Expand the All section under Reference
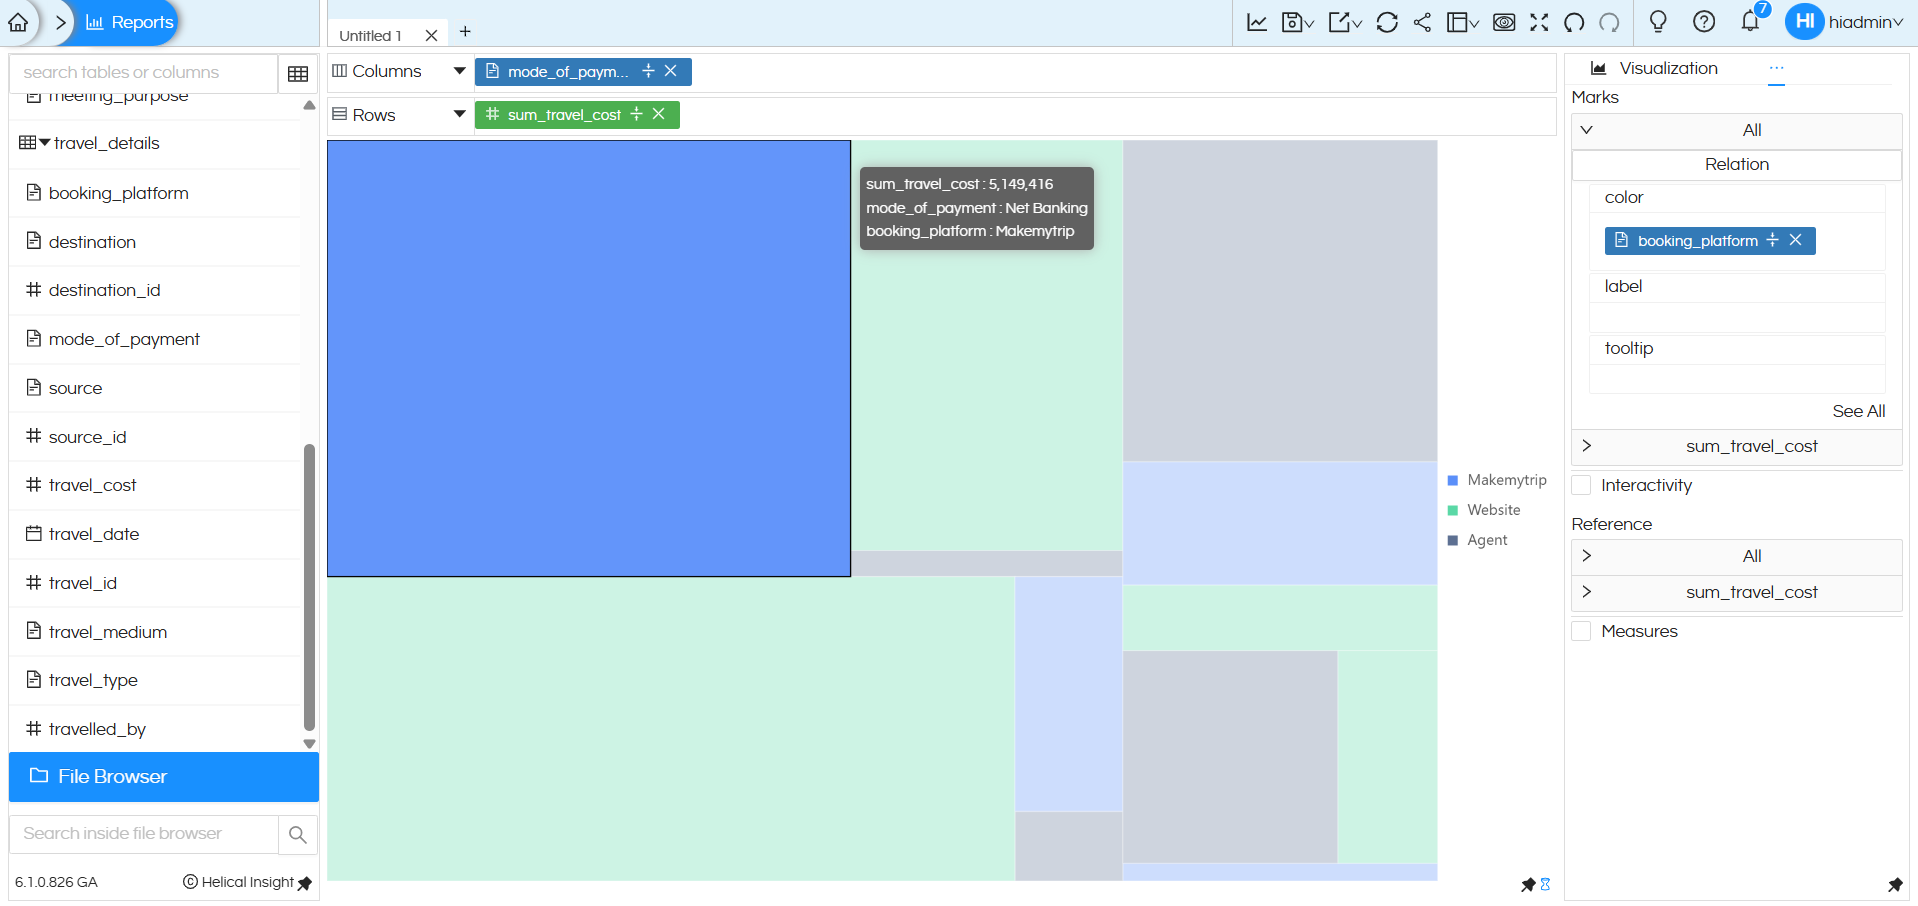 tap(1587, 556)
